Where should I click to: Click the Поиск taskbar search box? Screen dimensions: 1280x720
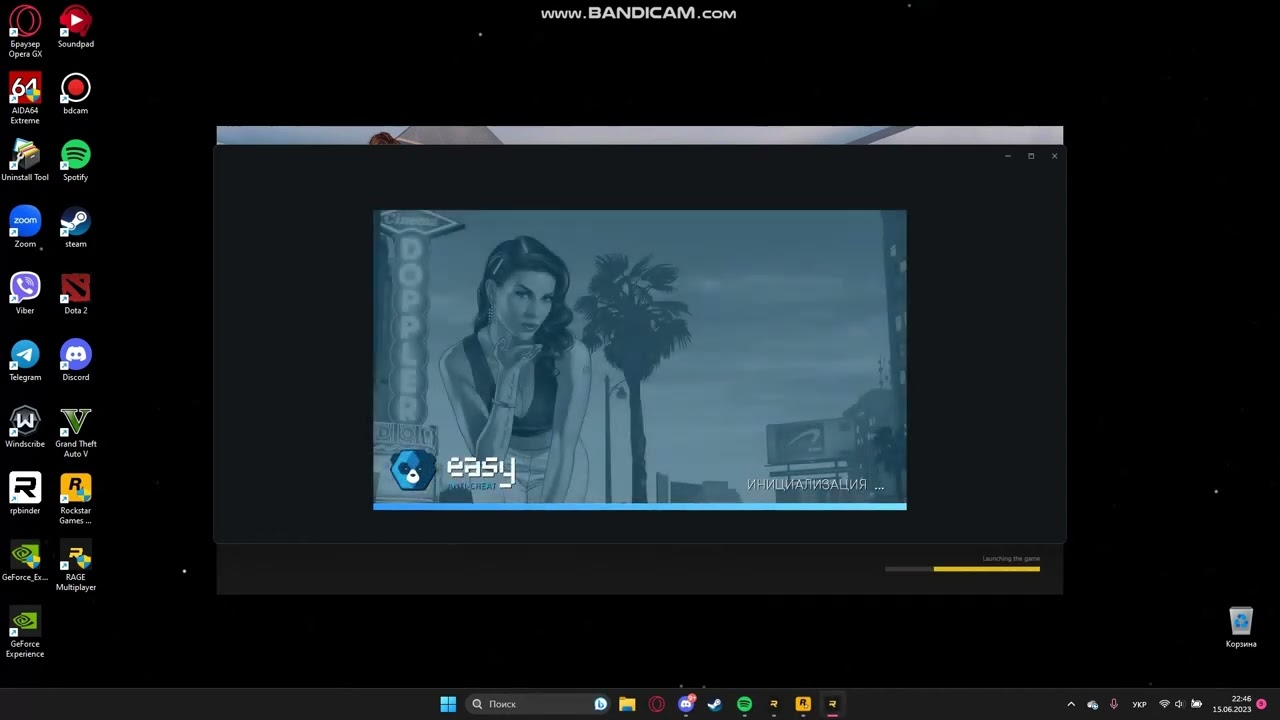click(x=539, y=704)
